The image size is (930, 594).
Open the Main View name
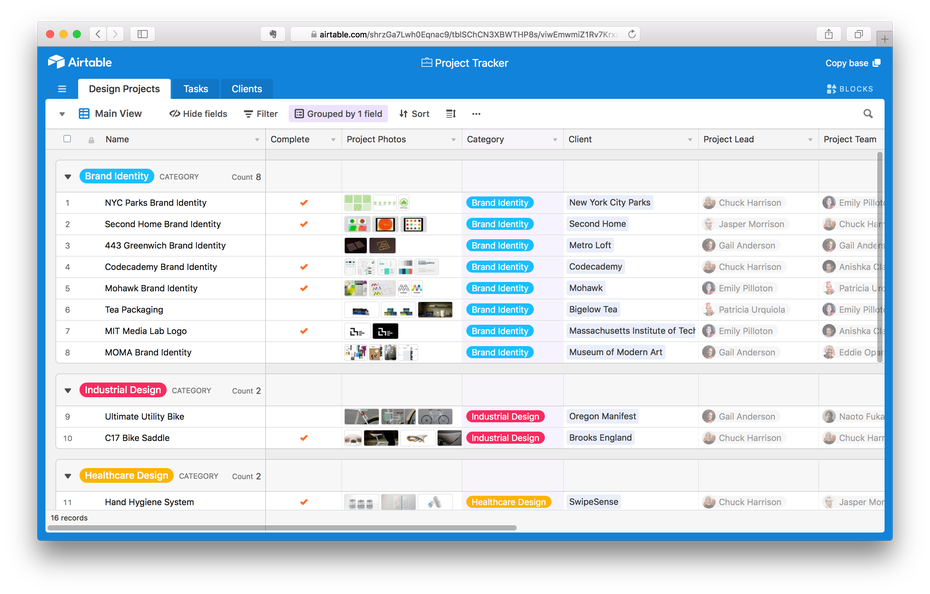coord(118,113)
